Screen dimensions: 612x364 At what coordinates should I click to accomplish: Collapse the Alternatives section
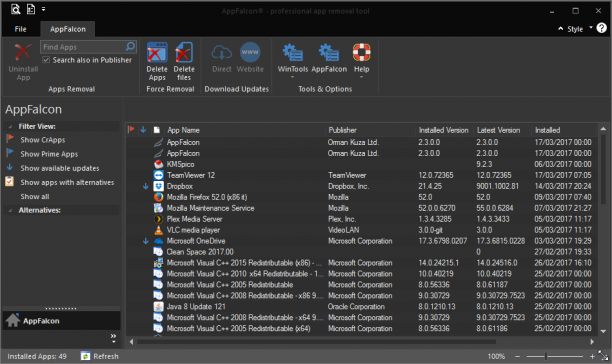[10, 210]
